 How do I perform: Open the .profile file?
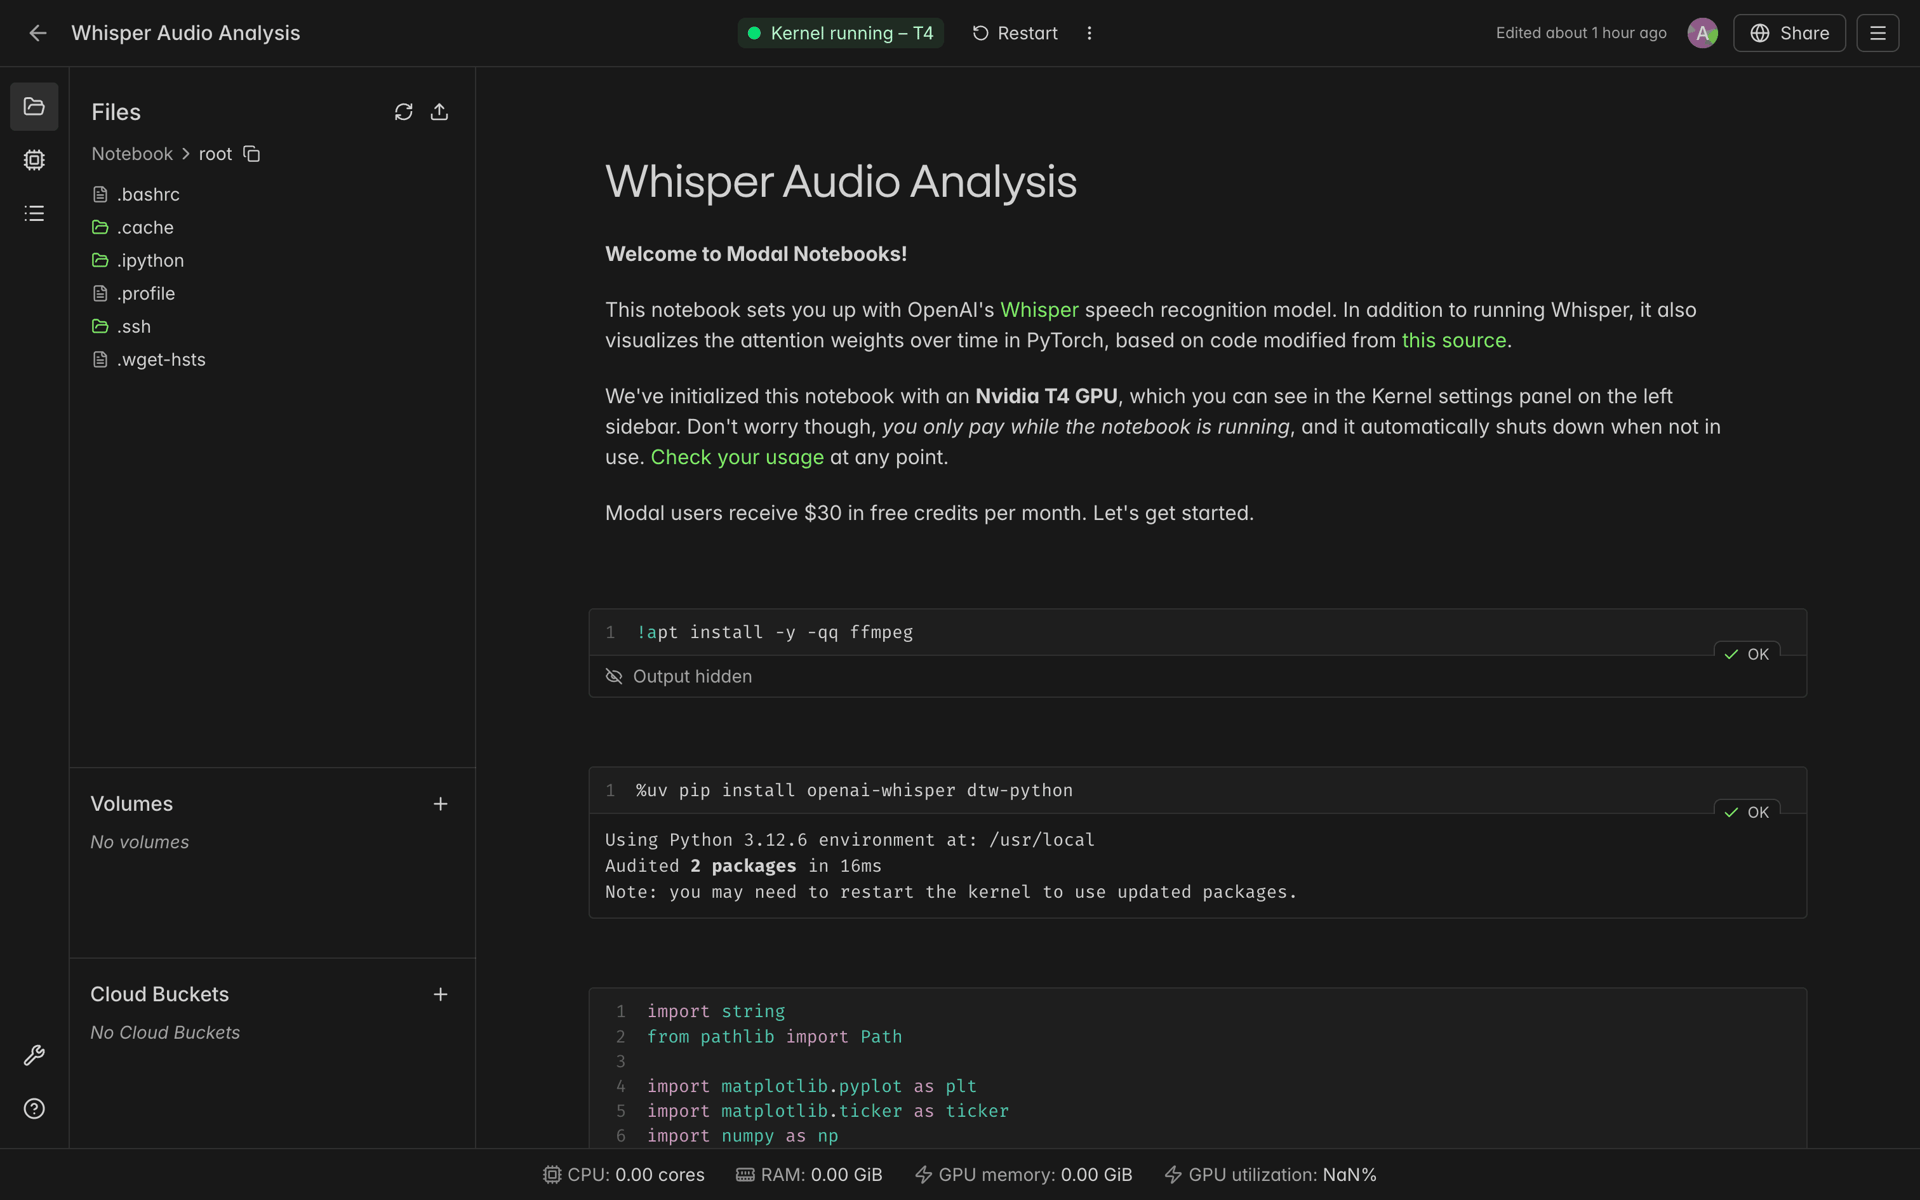[x=134, y=293]
